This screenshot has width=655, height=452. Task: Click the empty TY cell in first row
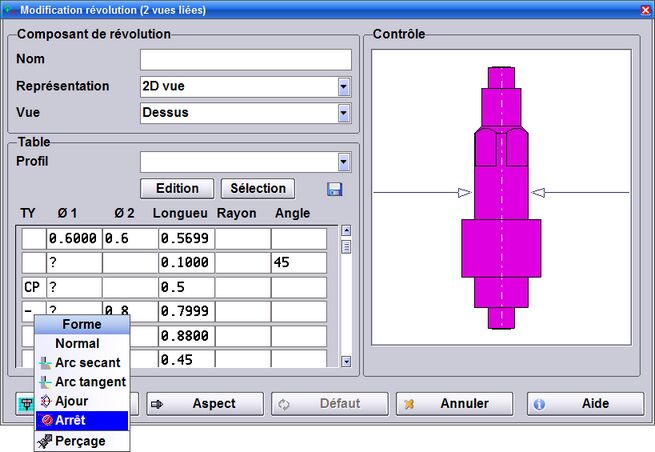click(34, 239)
